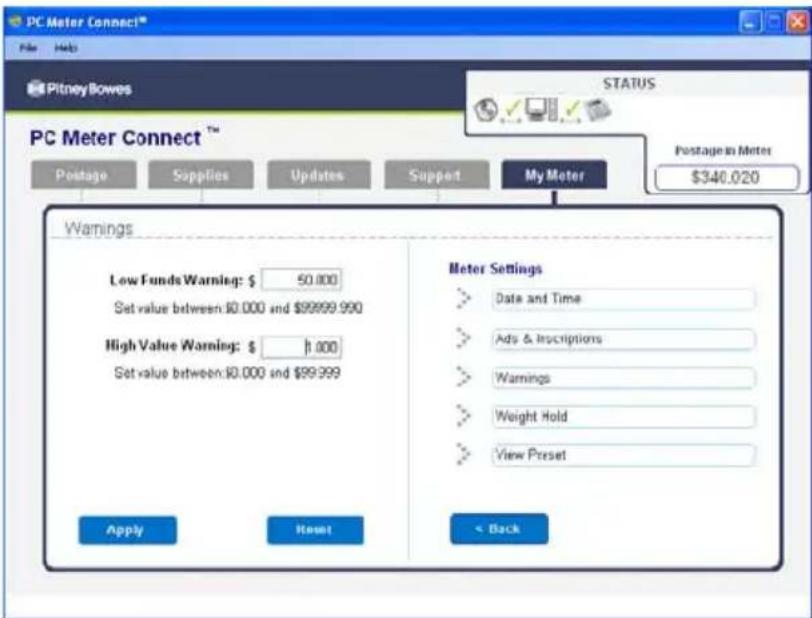Click the Low Funds Warning label
This screenshot has height=618, width=812.
click(x=176, y=280)
